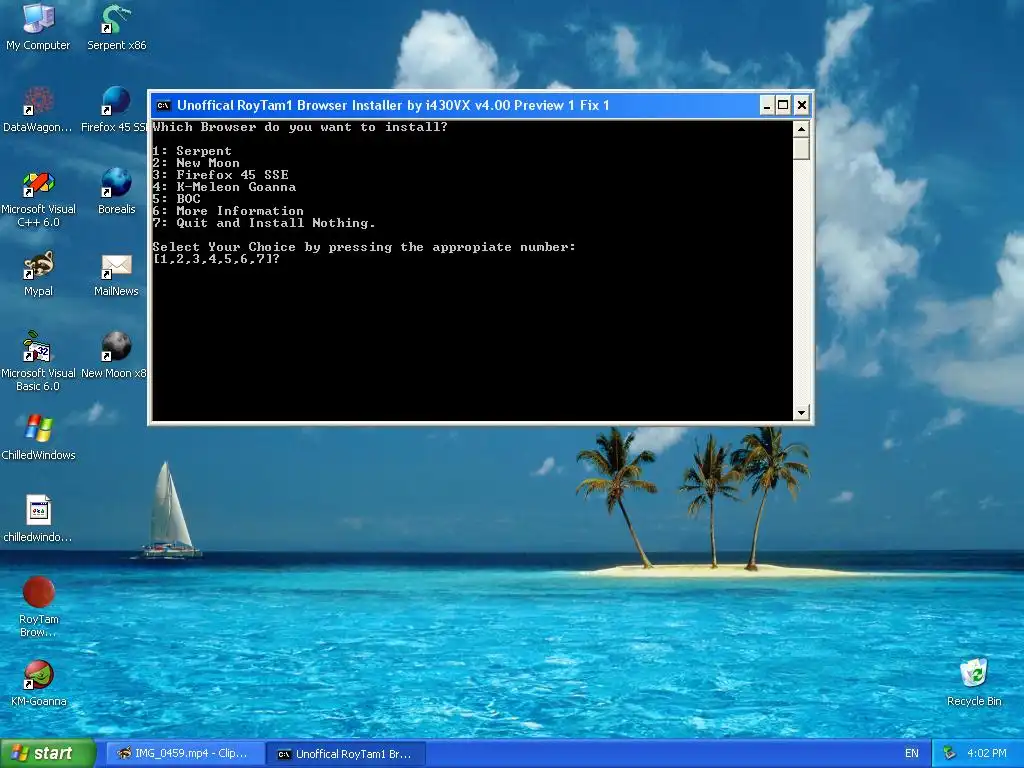Click the '5: BOC' line
1024x768 pixels.
coord(176,199)
